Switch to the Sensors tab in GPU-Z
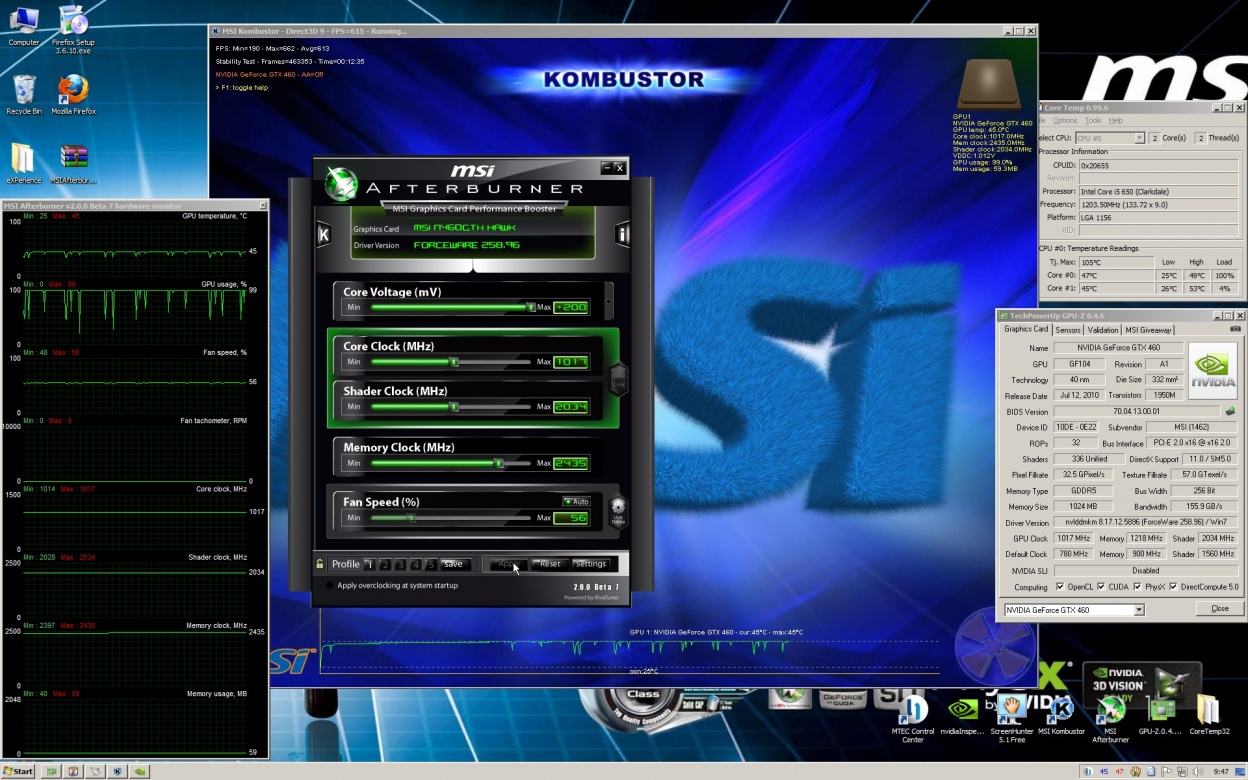 [1067, 329]
